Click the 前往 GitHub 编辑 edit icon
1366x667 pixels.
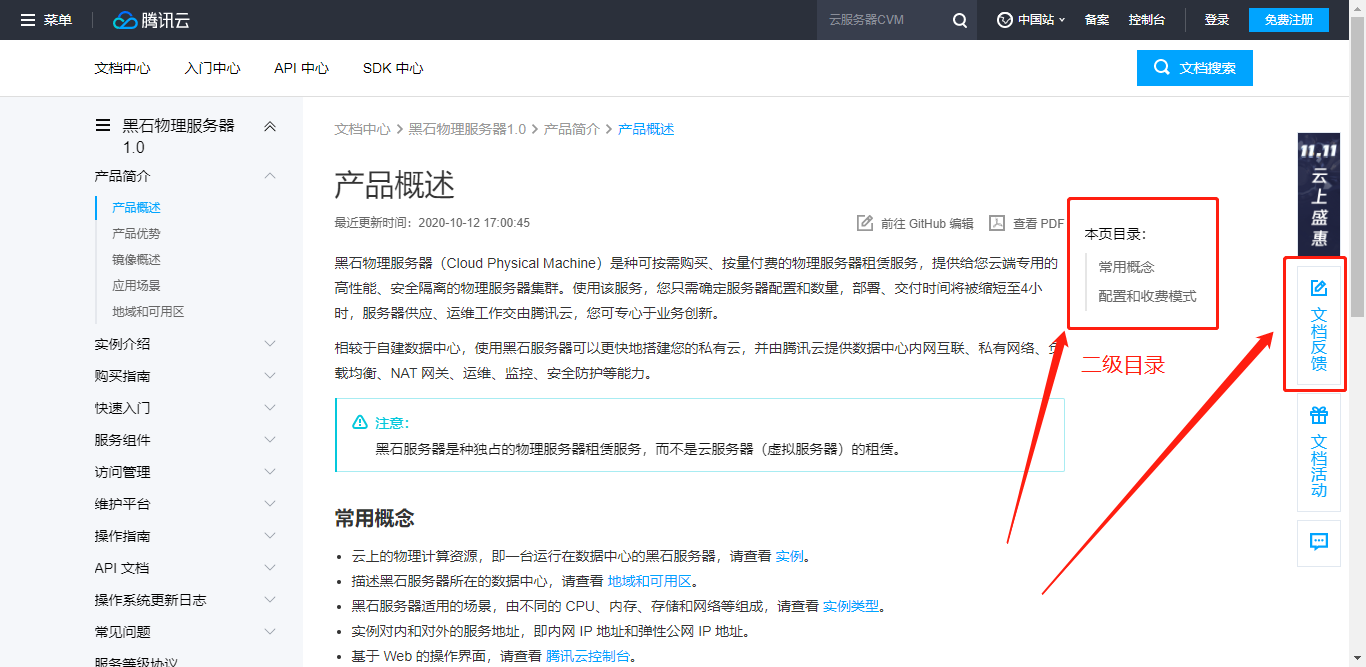pos(865,223)
